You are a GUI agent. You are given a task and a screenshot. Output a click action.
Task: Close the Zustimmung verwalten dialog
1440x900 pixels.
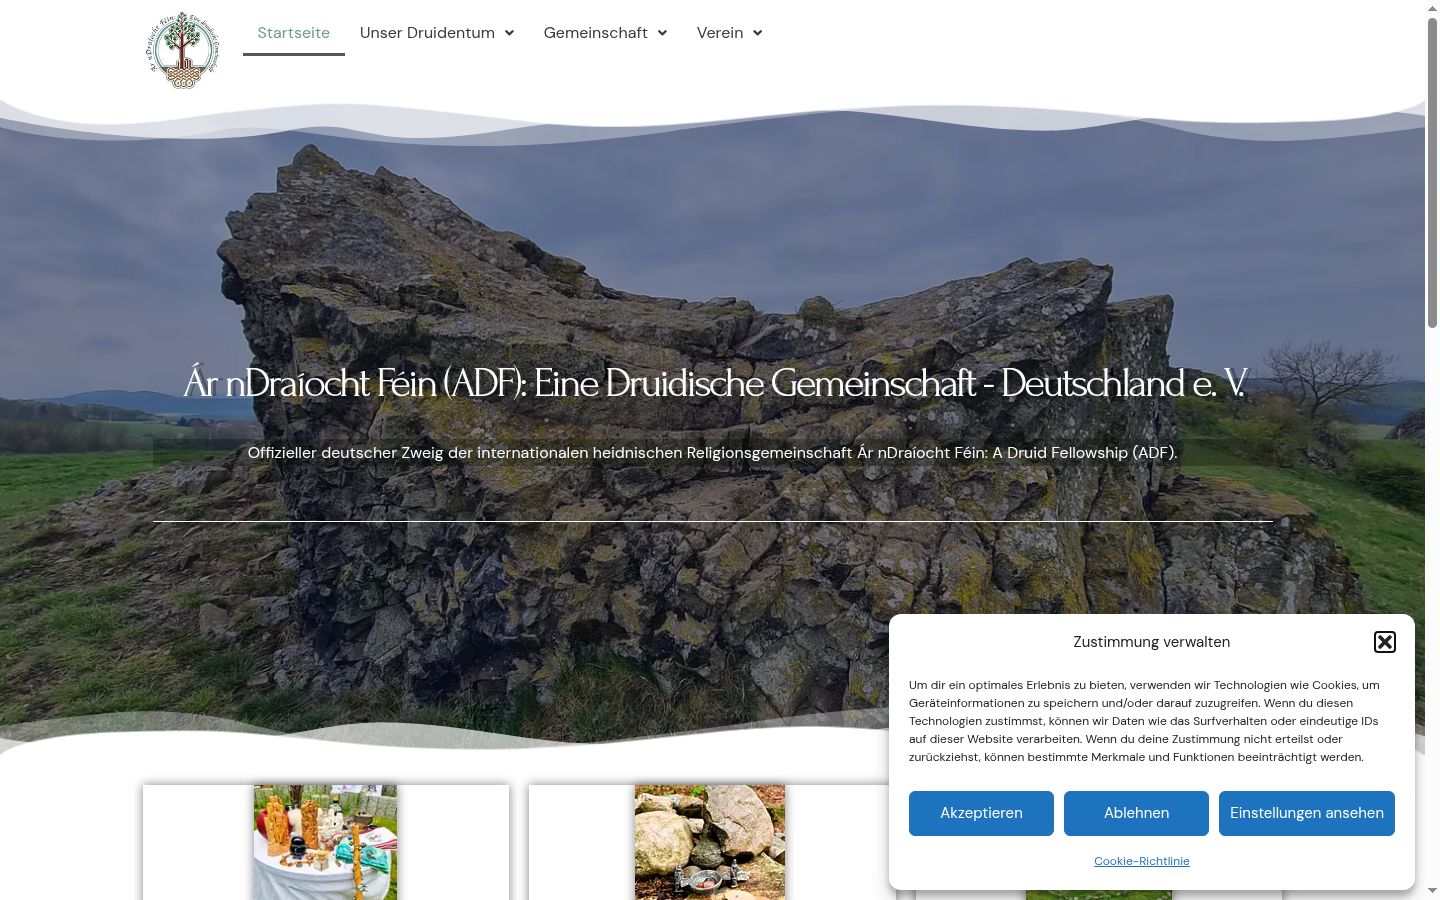coord(1385,642)
